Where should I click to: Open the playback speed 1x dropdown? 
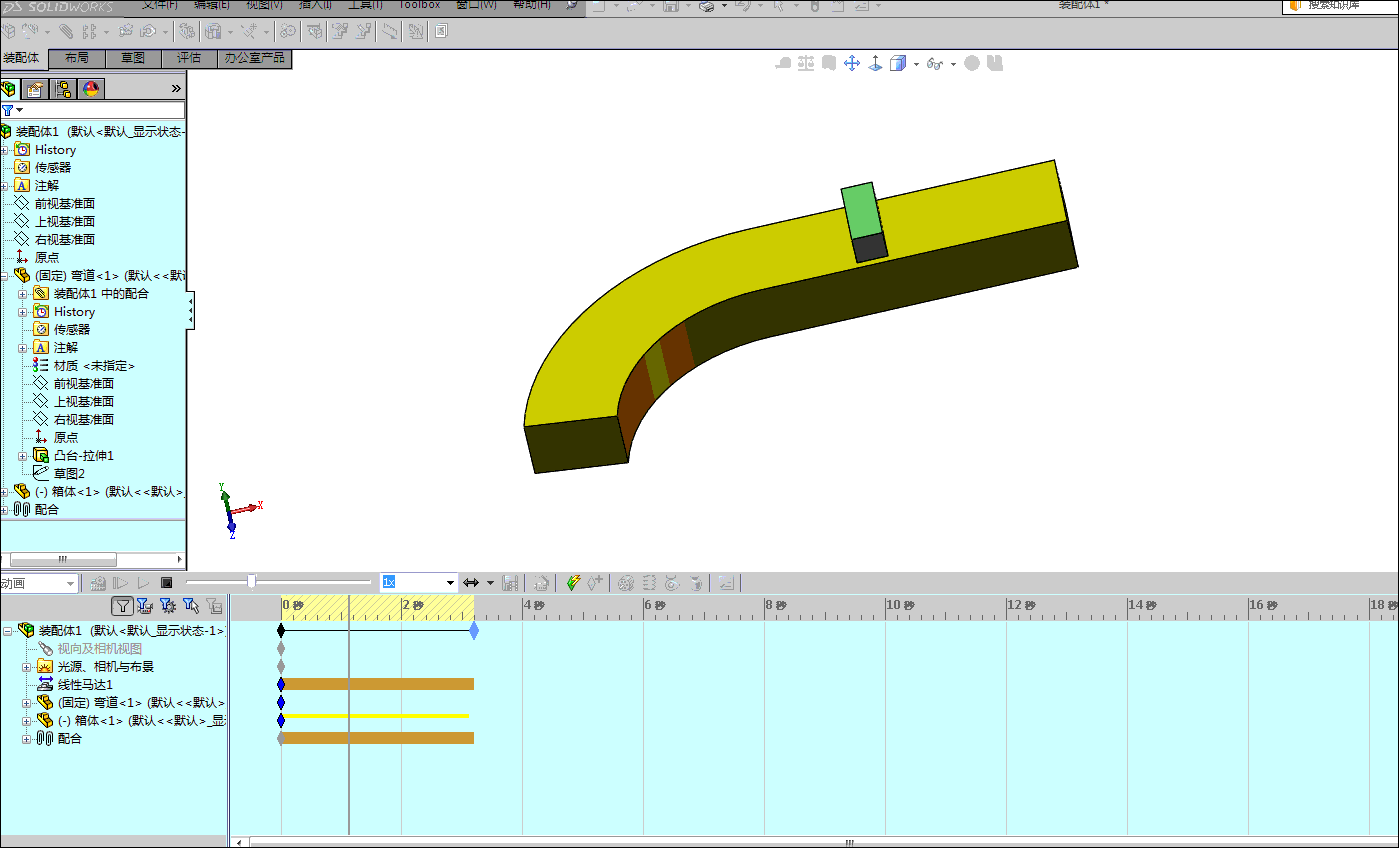[x=450, y=583]
